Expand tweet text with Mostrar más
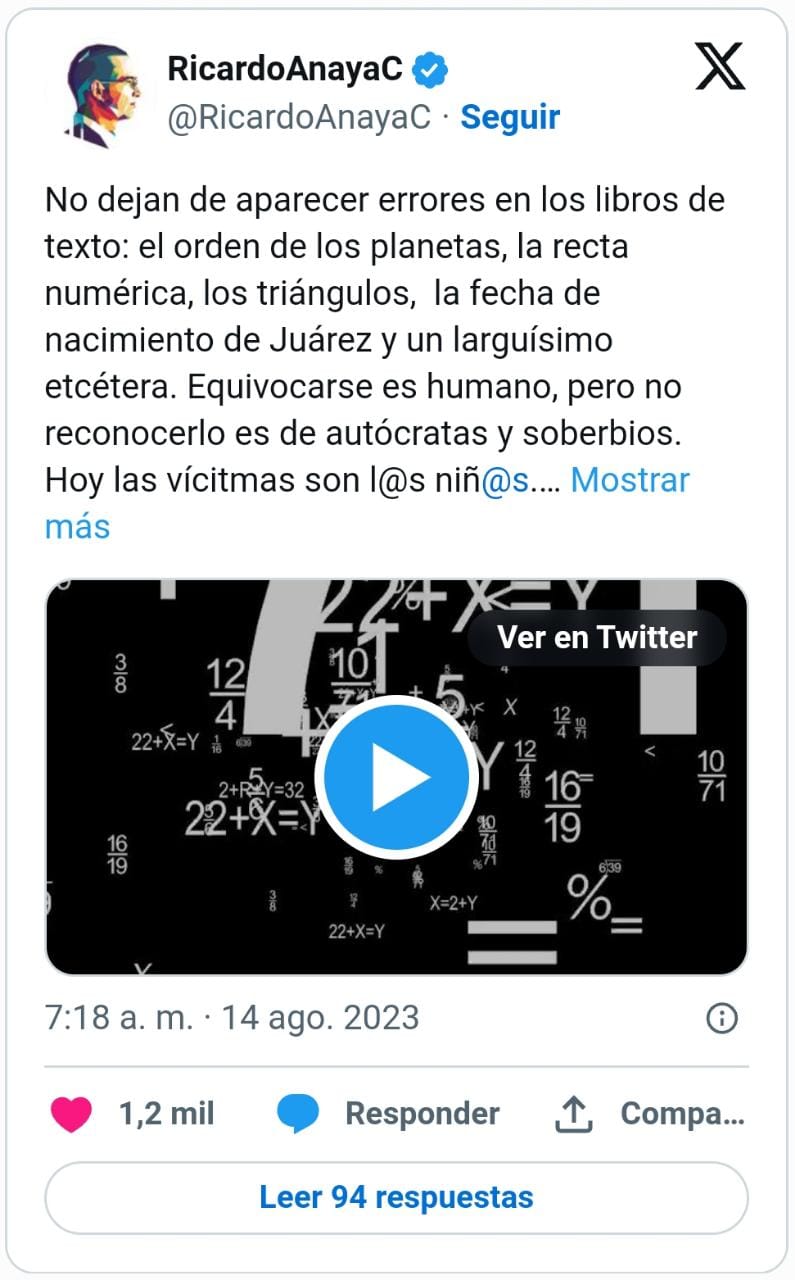Image resolution: width=795 pixels, height=1280 pixels. click(367, 503)
